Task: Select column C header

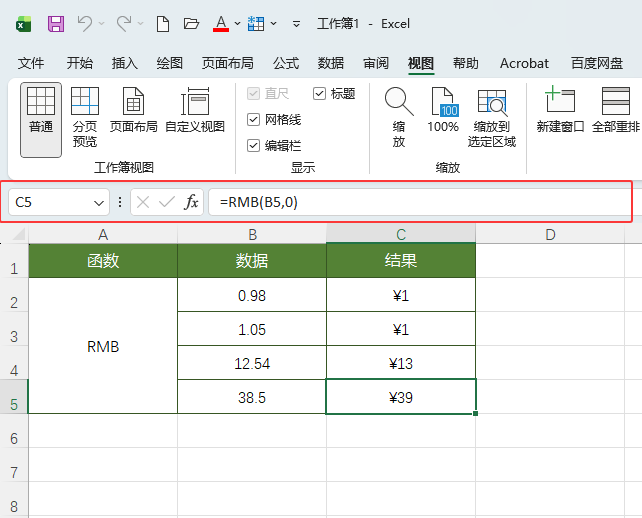Action: (401, 235)
